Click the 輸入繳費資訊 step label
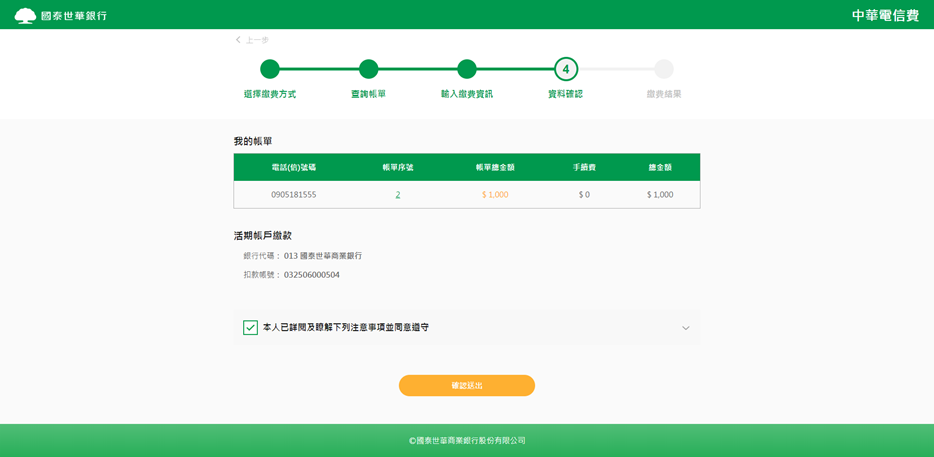Image resolution: width=934 pixels, height=457 pixels. point(466,94)
